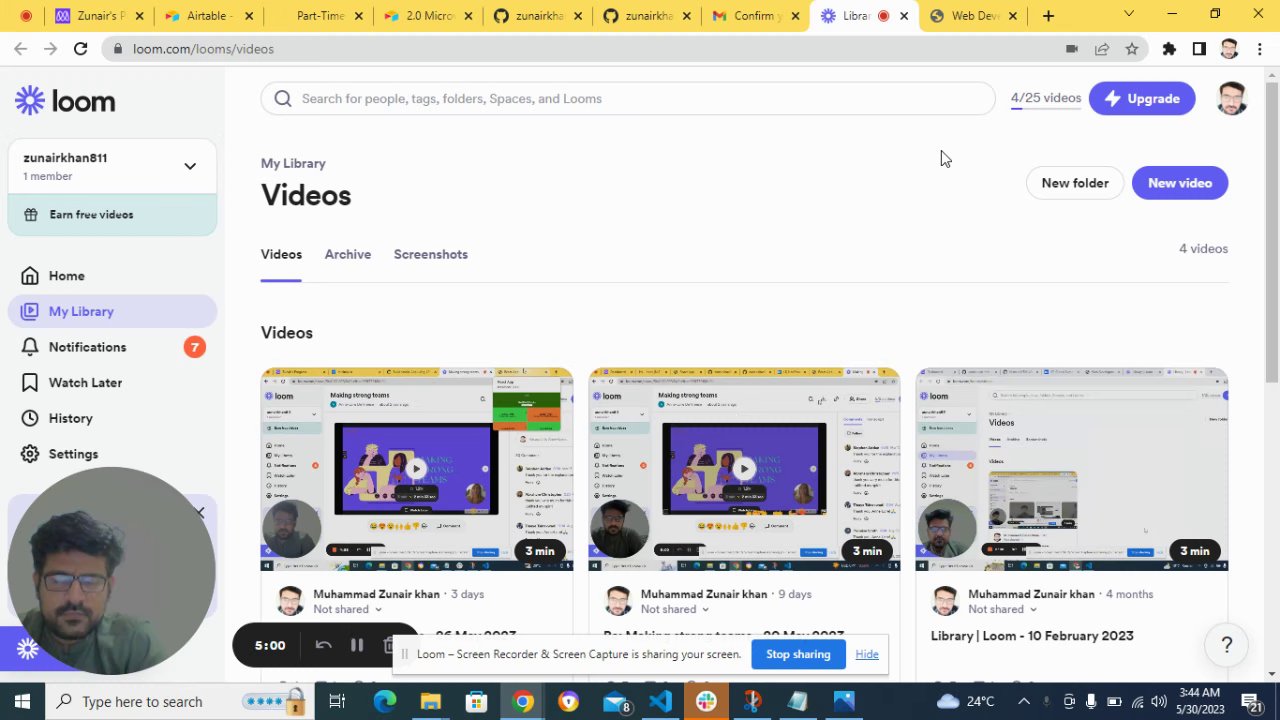The image size is (1280, 720).
Task: Switch to the Web Dev browser tab
Action: [x=974, y=16]
